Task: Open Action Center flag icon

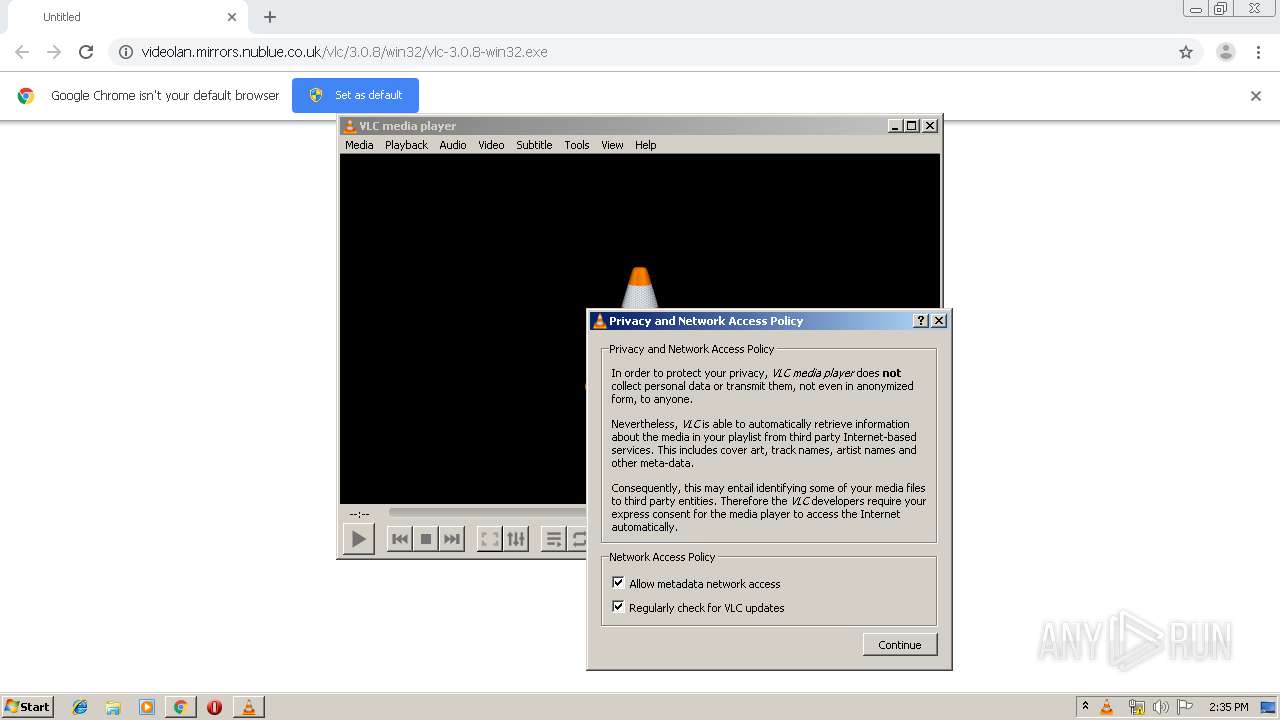Action: [x=1185, y=707]
